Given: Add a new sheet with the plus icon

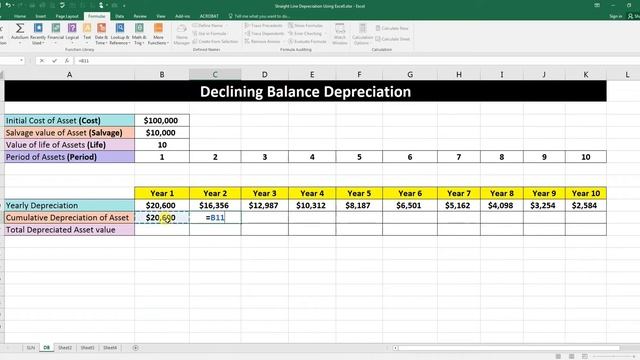Looking at the screenshot, I should 136,348.
